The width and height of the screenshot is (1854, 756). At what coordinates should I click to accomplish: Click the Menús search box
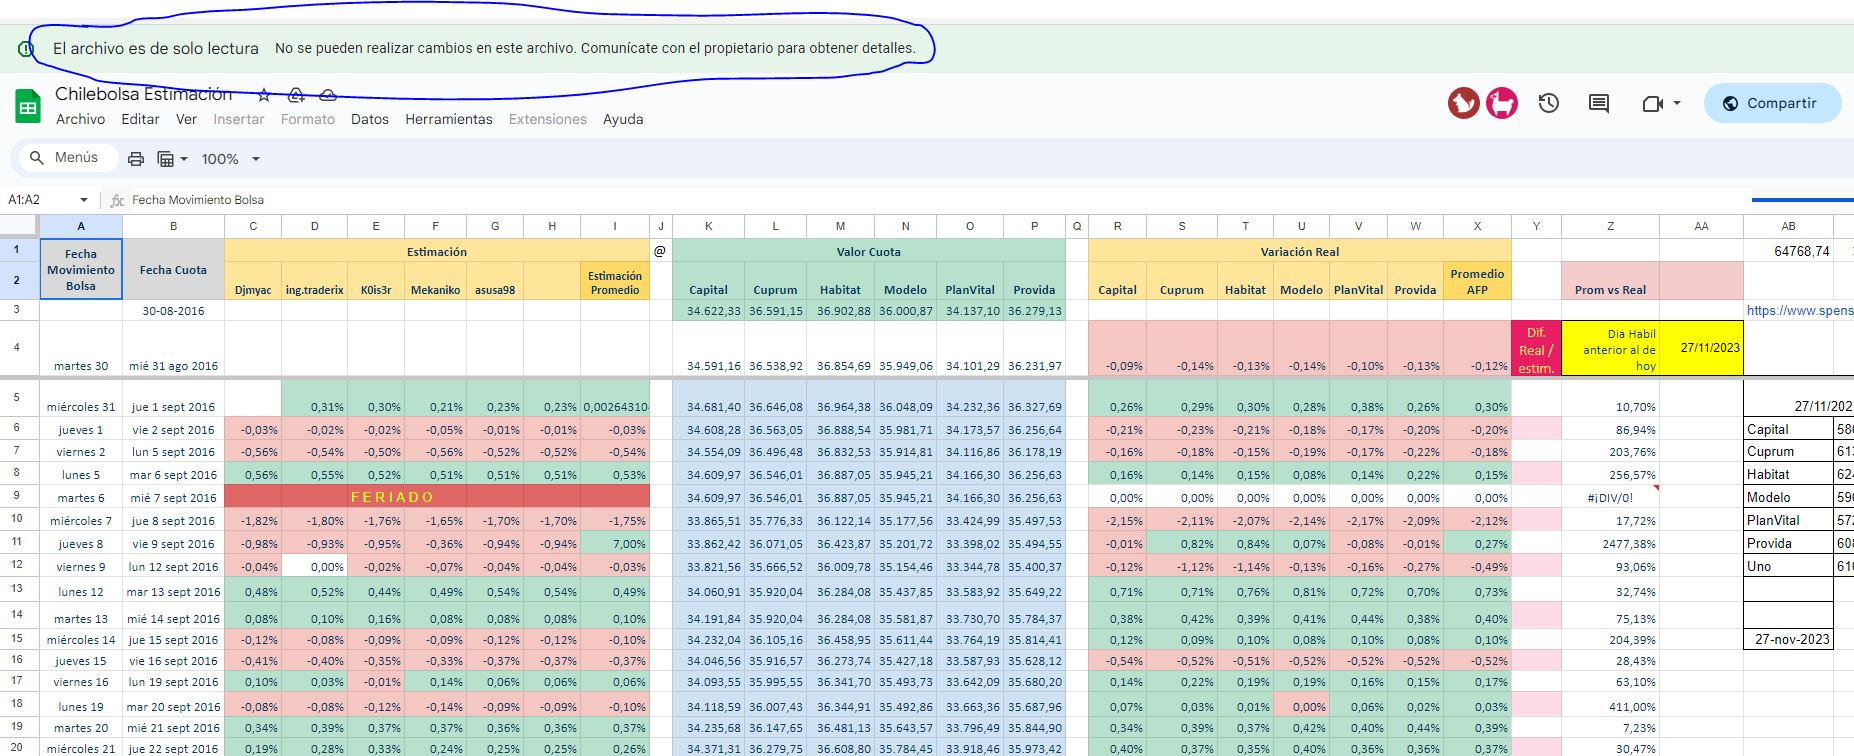pyautogui.click(x=66, y=158)
